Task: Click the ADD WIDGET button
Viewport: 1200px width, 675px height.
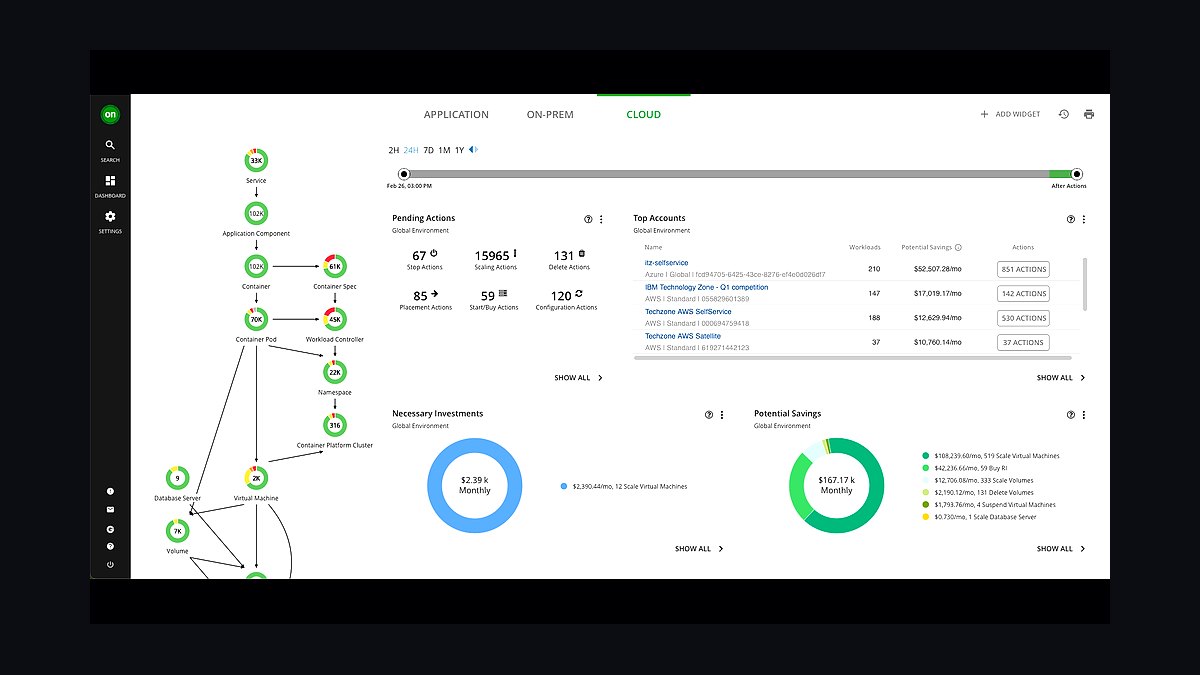Action: coord(1010,114)
